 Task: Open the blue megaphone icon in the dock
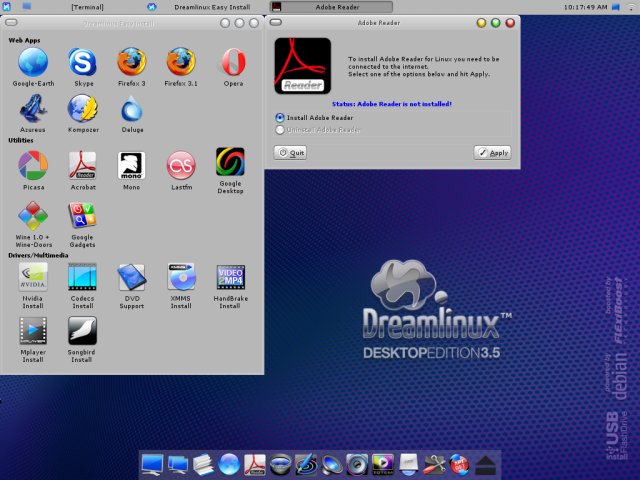(x=332, y=464)
